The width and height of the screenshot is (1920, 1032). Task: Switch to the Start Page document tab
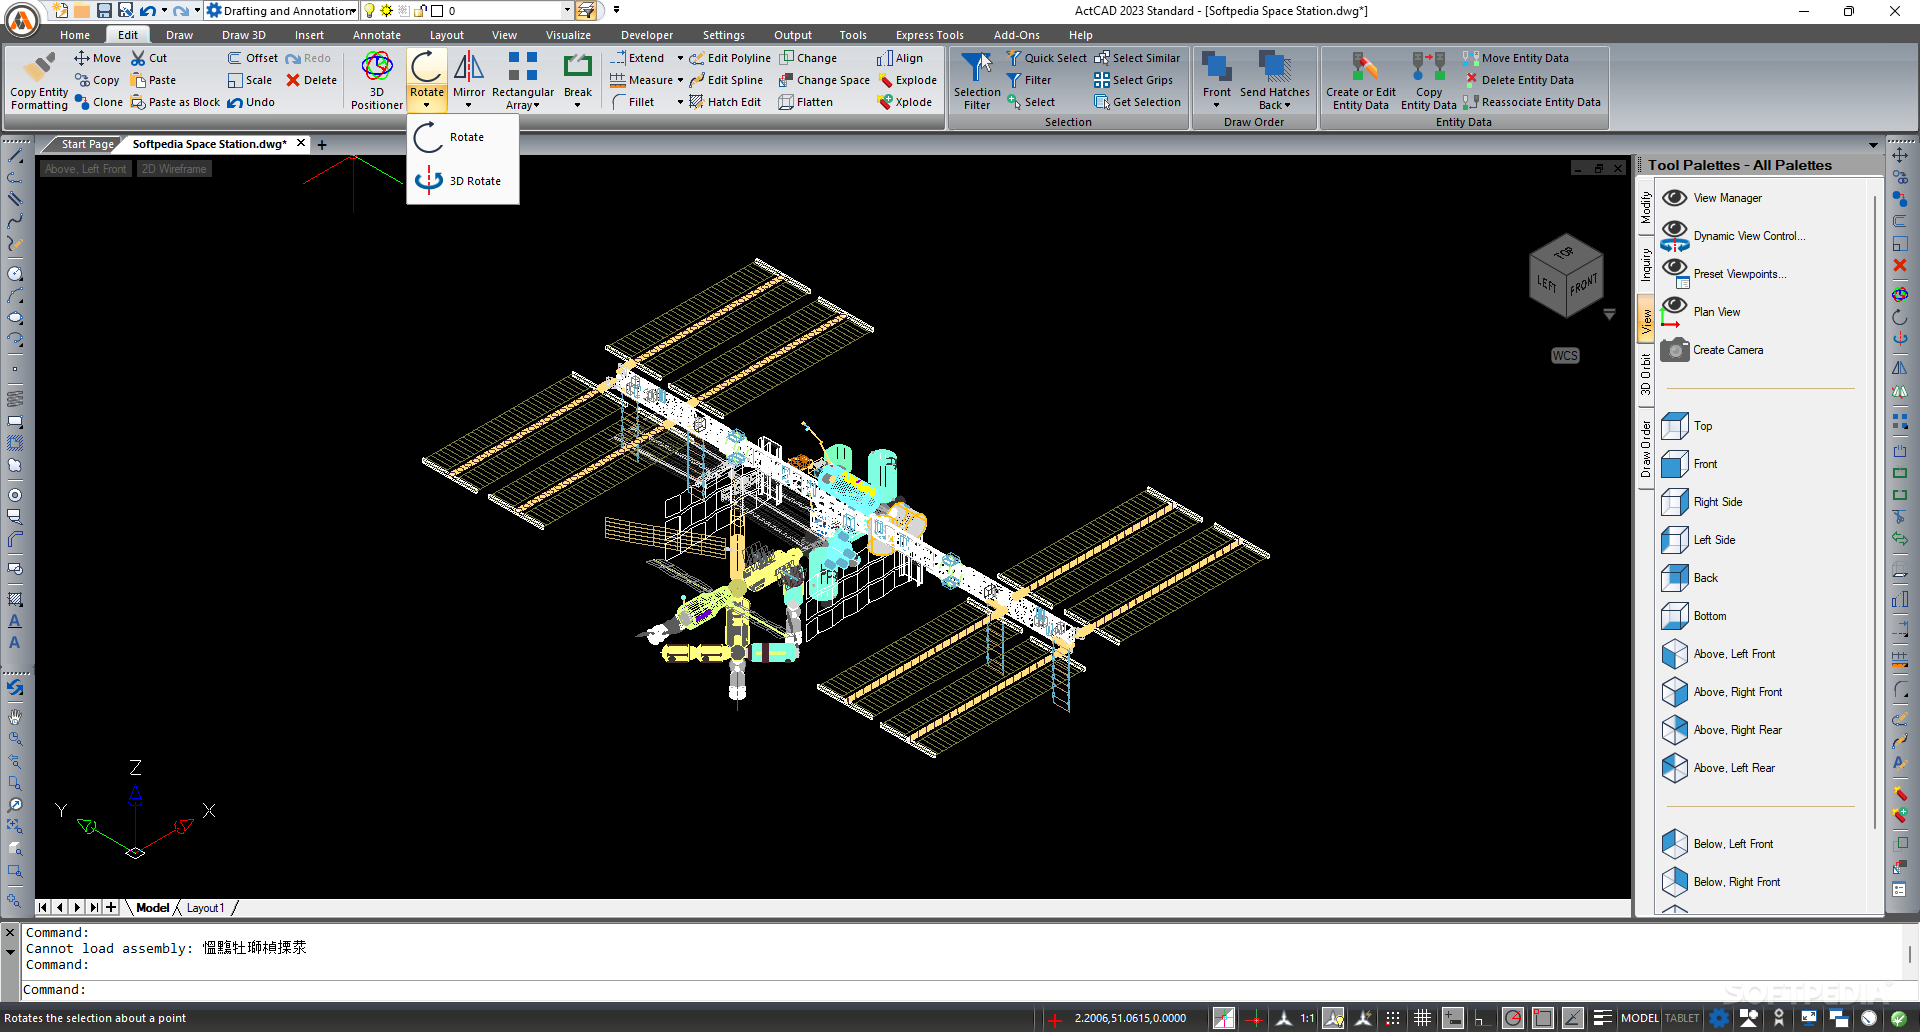point(87,144)
